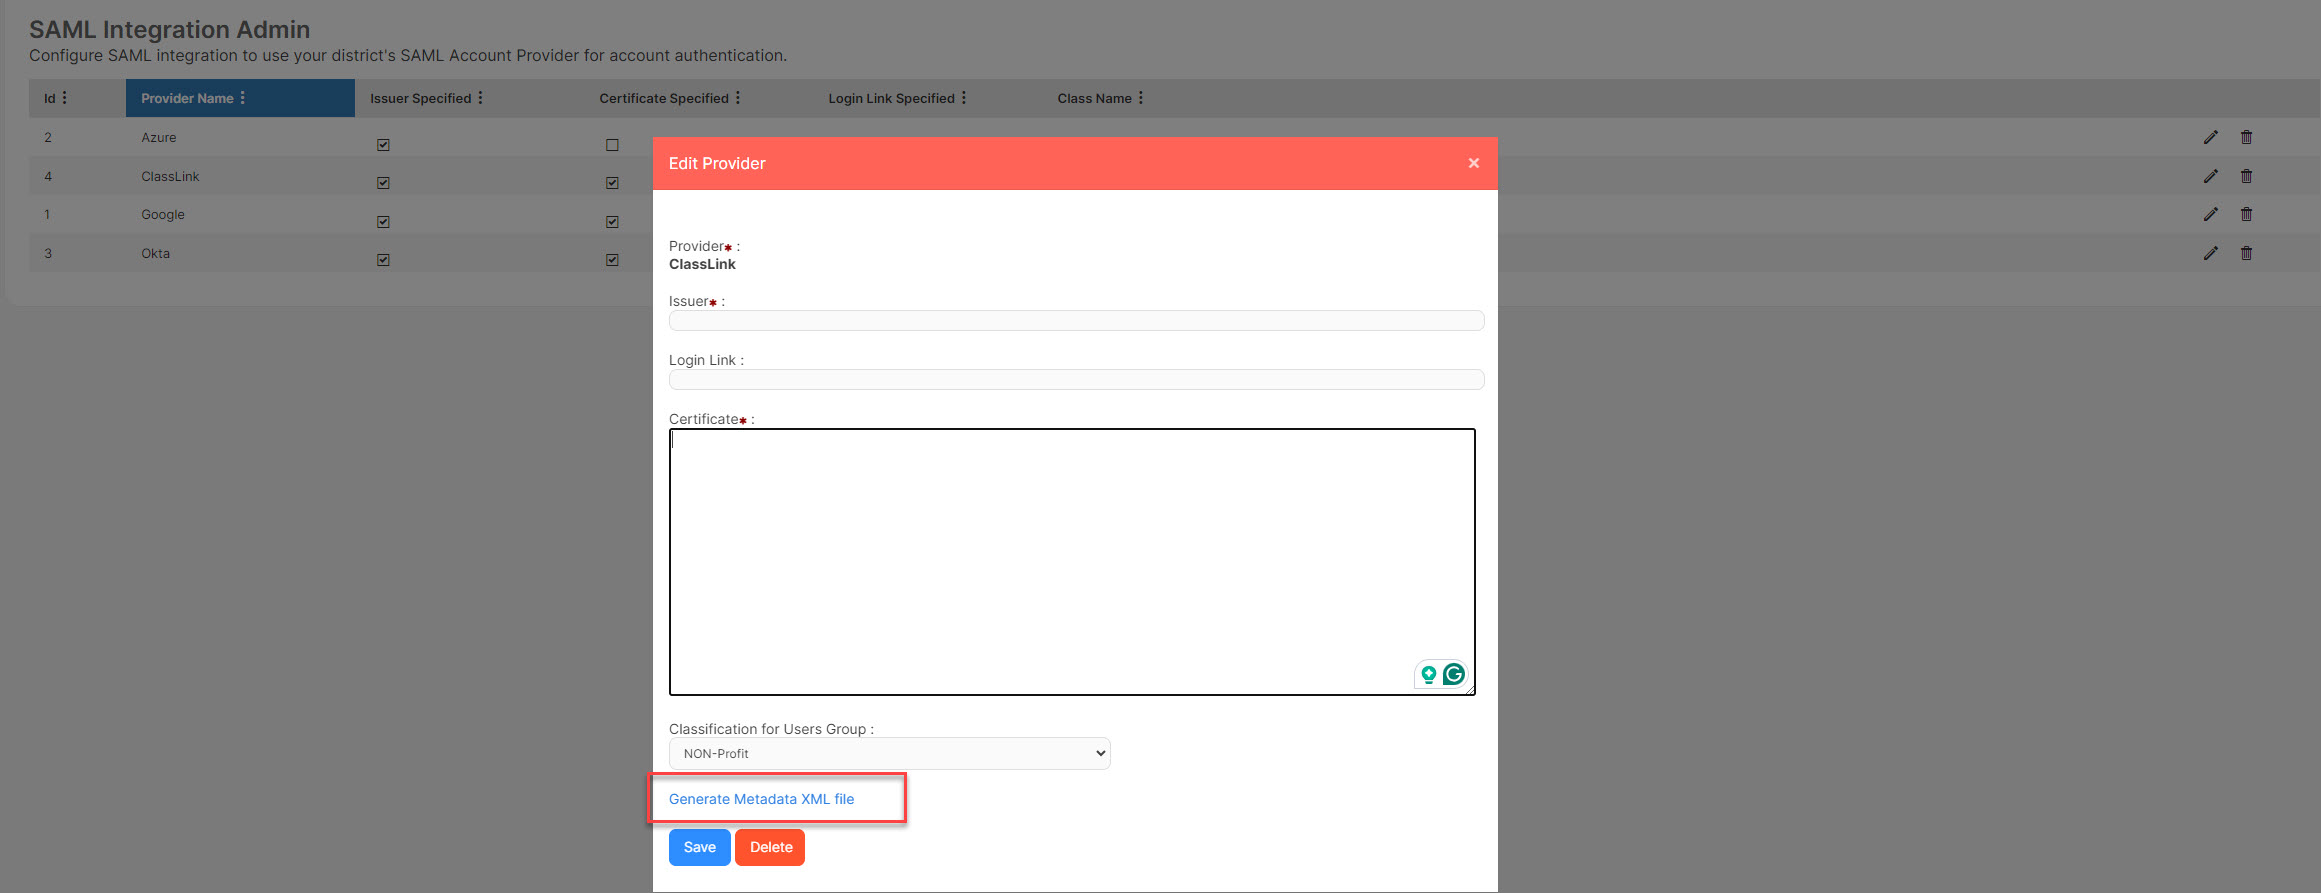Click the ClassLink row pencil edit icon

2210,176
